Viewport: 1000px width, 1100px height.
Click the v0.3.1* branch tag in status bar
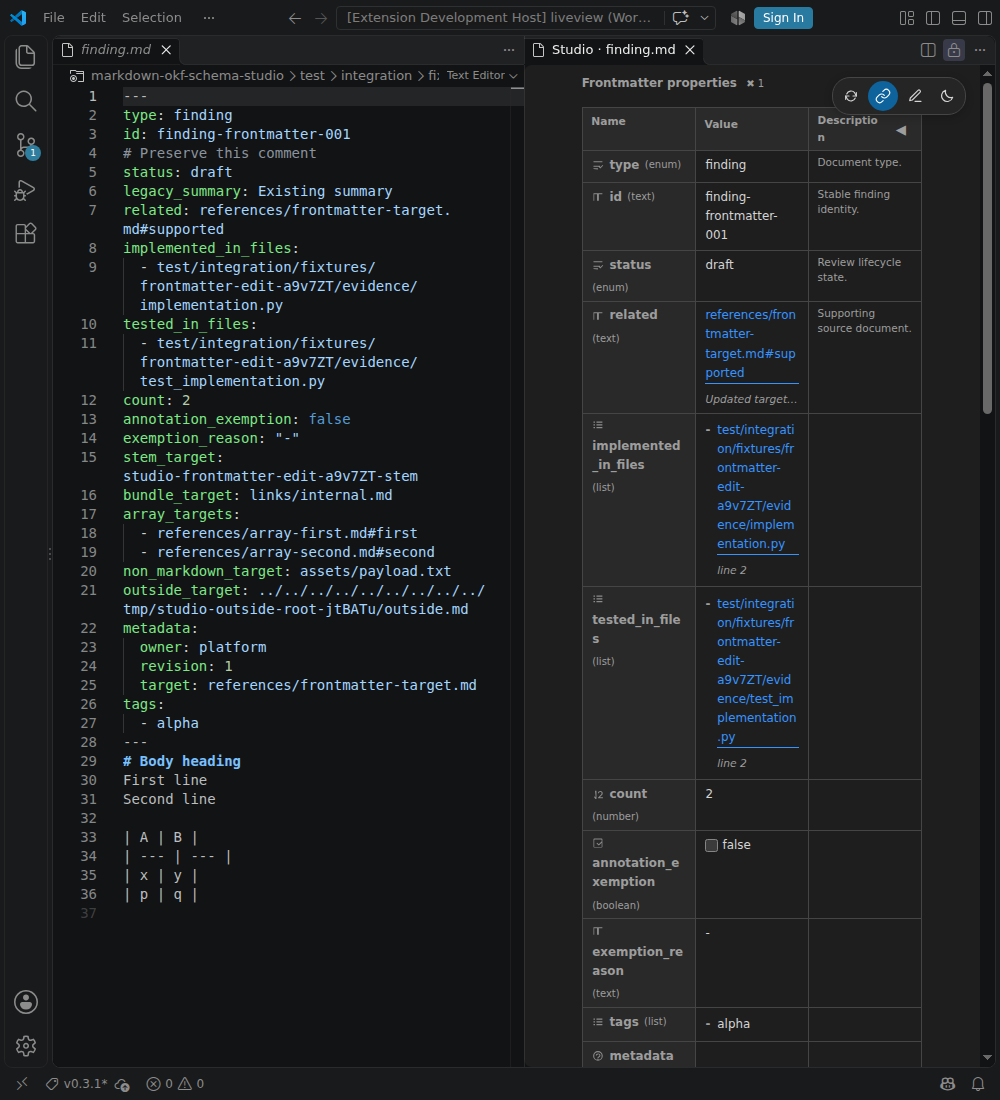76,1084
